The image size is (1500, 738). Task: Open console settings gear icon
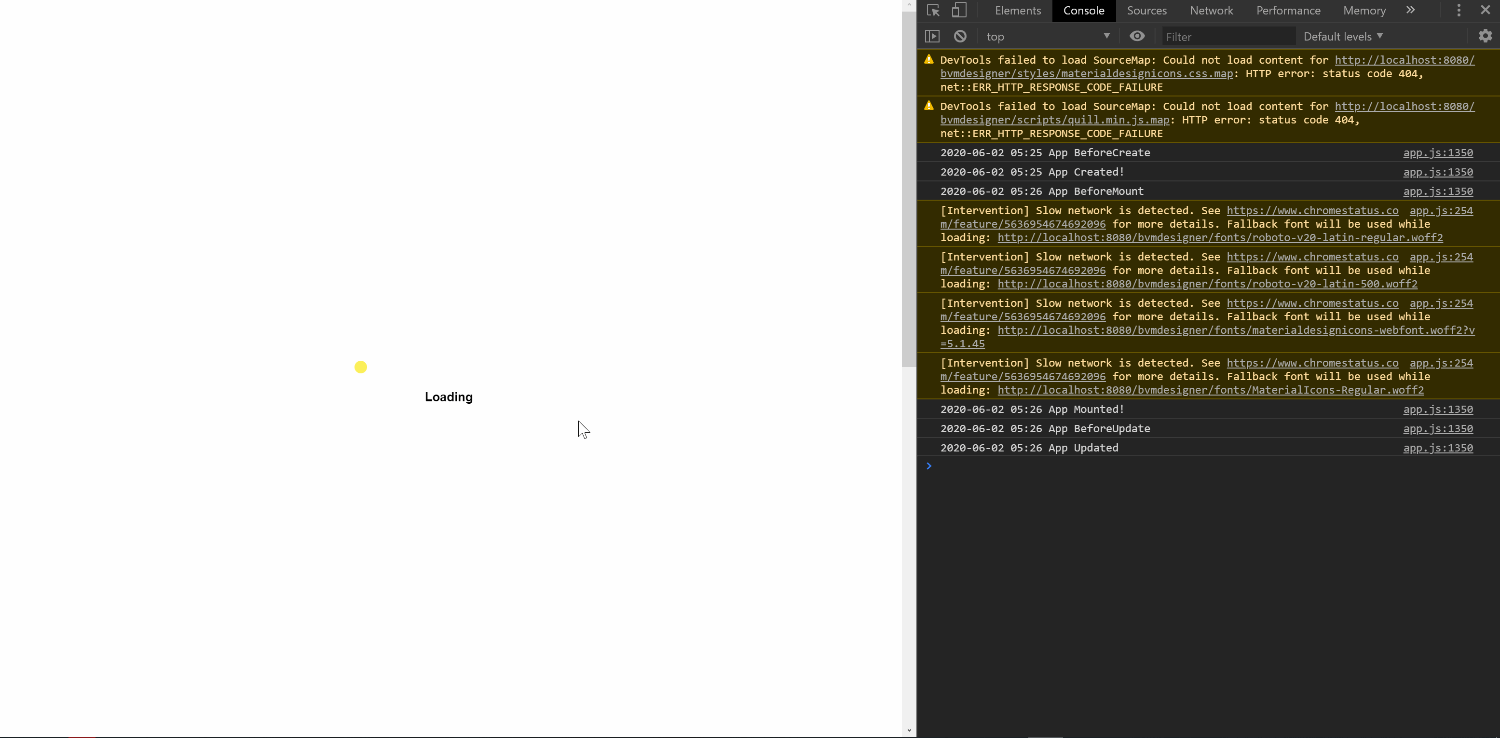point(1485,36)
